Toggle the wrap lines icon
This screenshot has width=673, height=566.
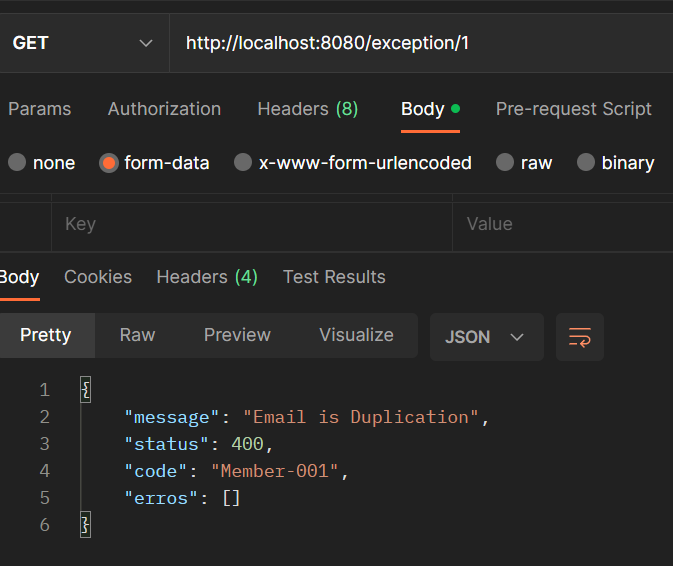pyautogui.click(x=580, y=337)
